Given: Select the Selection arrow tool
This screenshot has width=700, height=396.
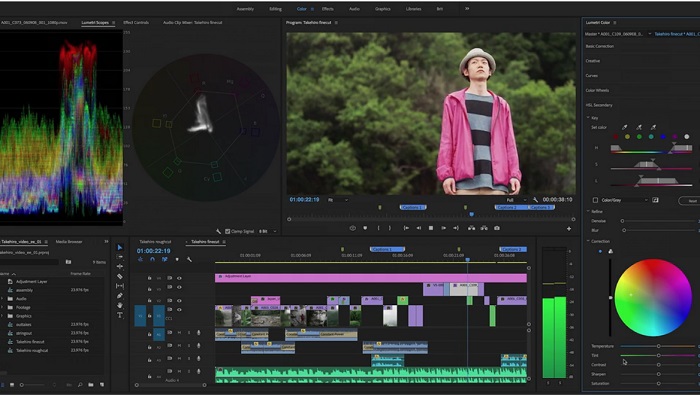Looking at the screenshot, I should point(120,247).
